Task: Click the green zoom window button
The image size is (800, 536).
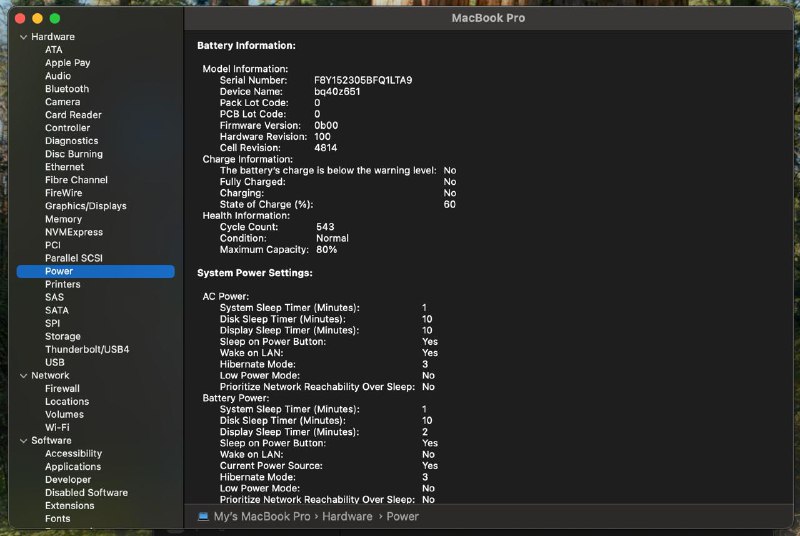Action: (x=55, y=18)
